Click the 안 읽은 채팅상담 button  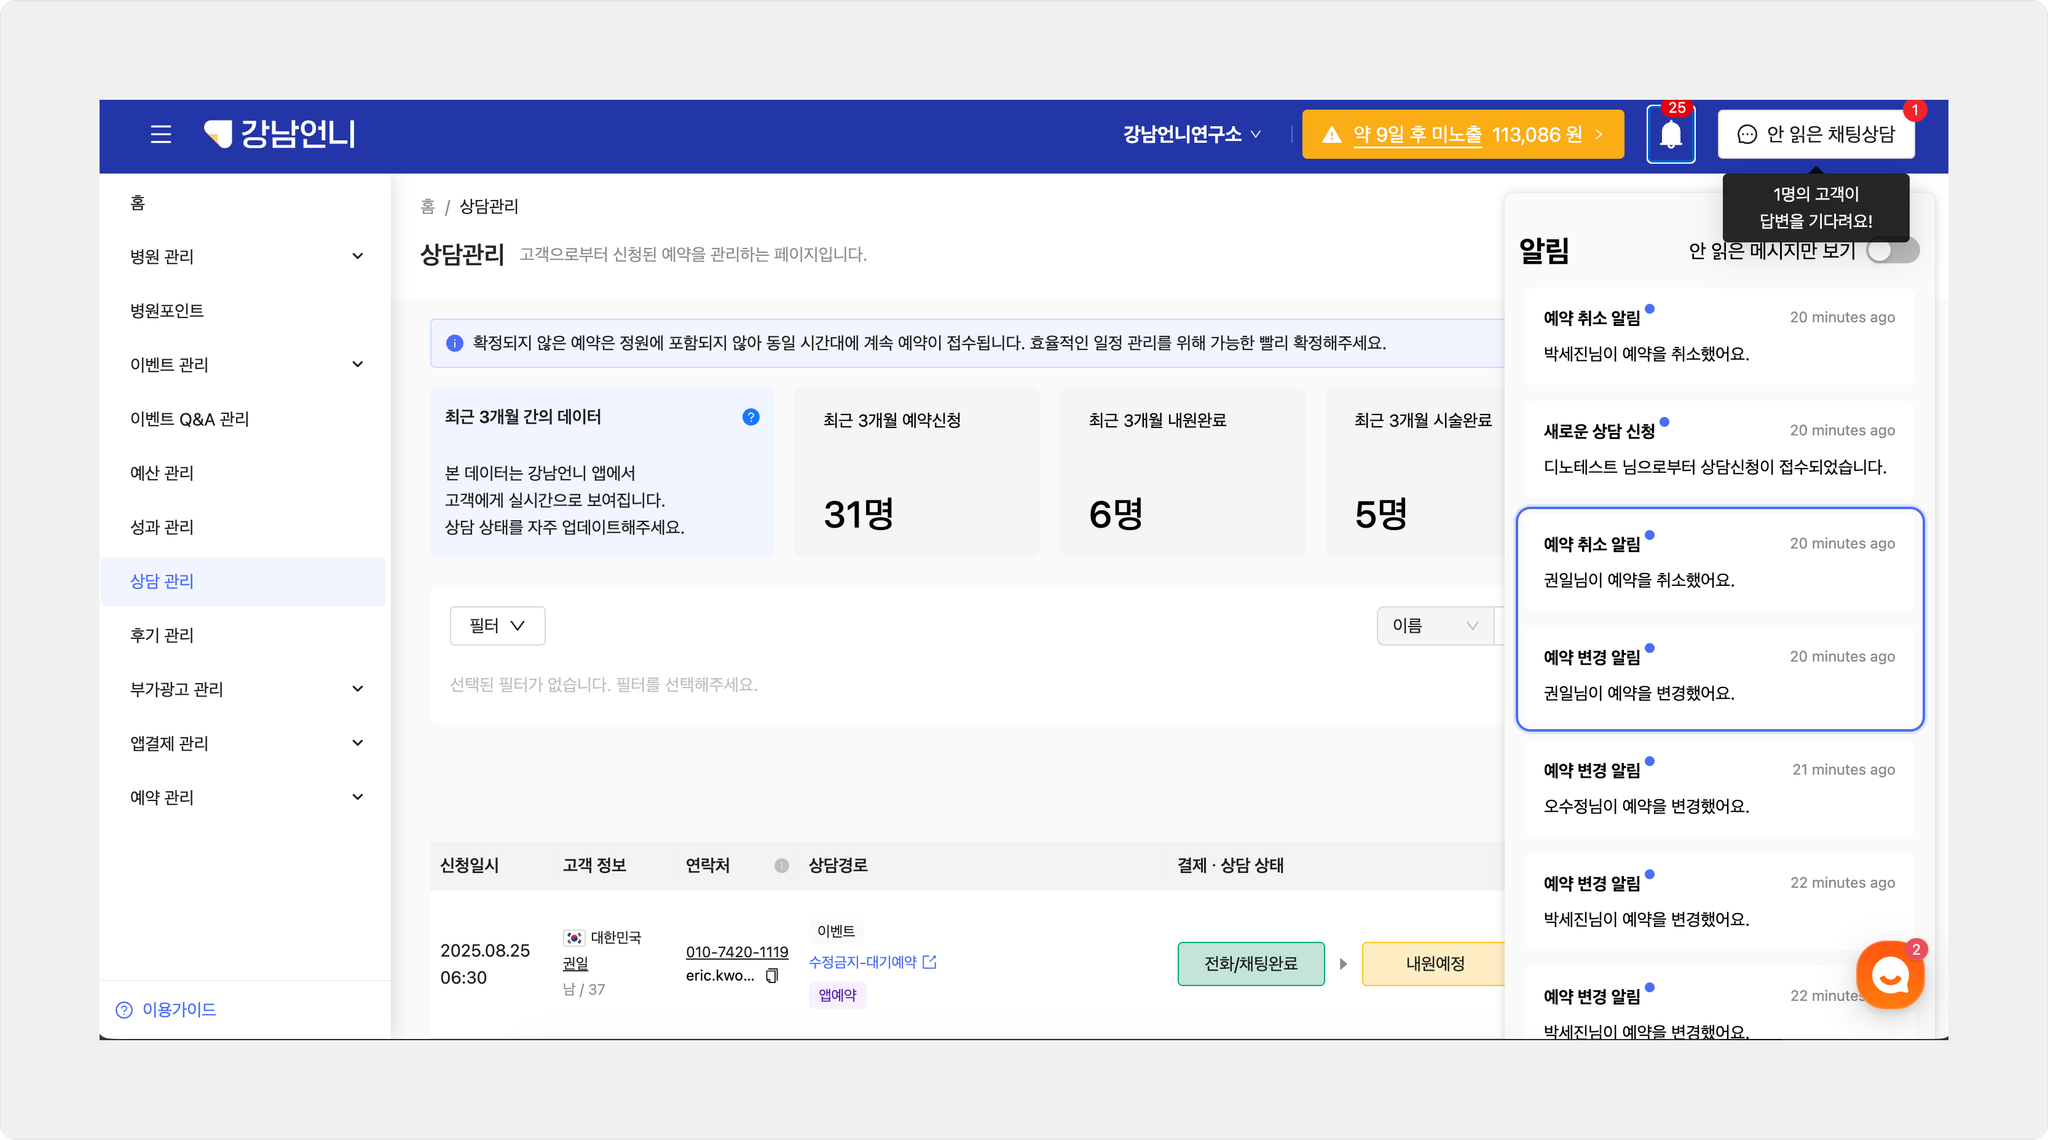pyautogui.click(x=1816, y=134)
